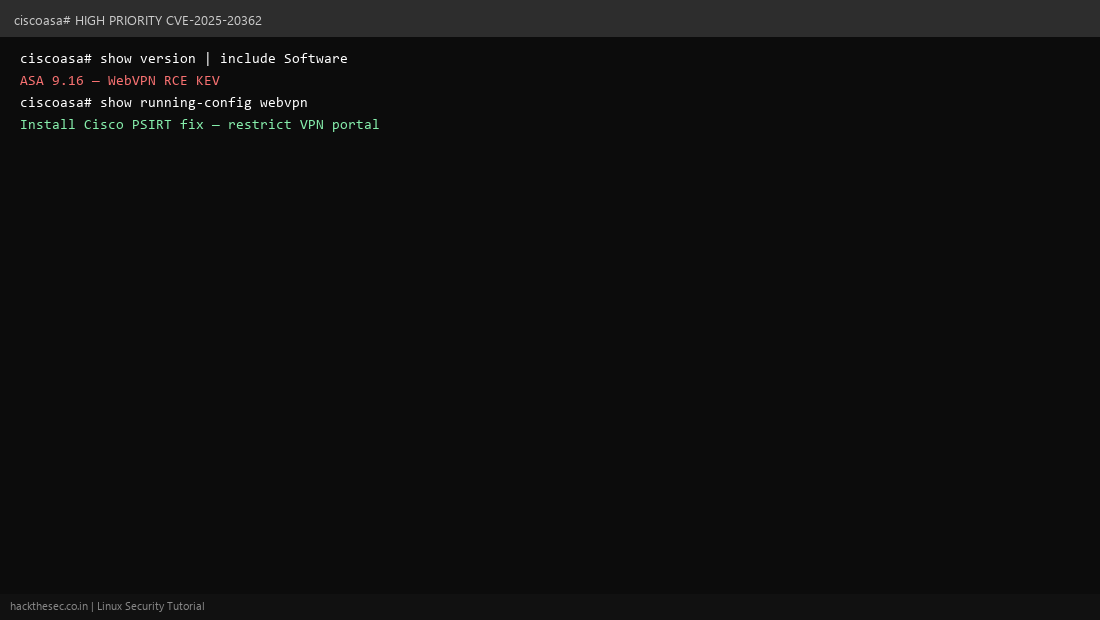Click the word 'include' in first command
The height and width of the screenshot is (620, 1100).
[x=248, y=58]
